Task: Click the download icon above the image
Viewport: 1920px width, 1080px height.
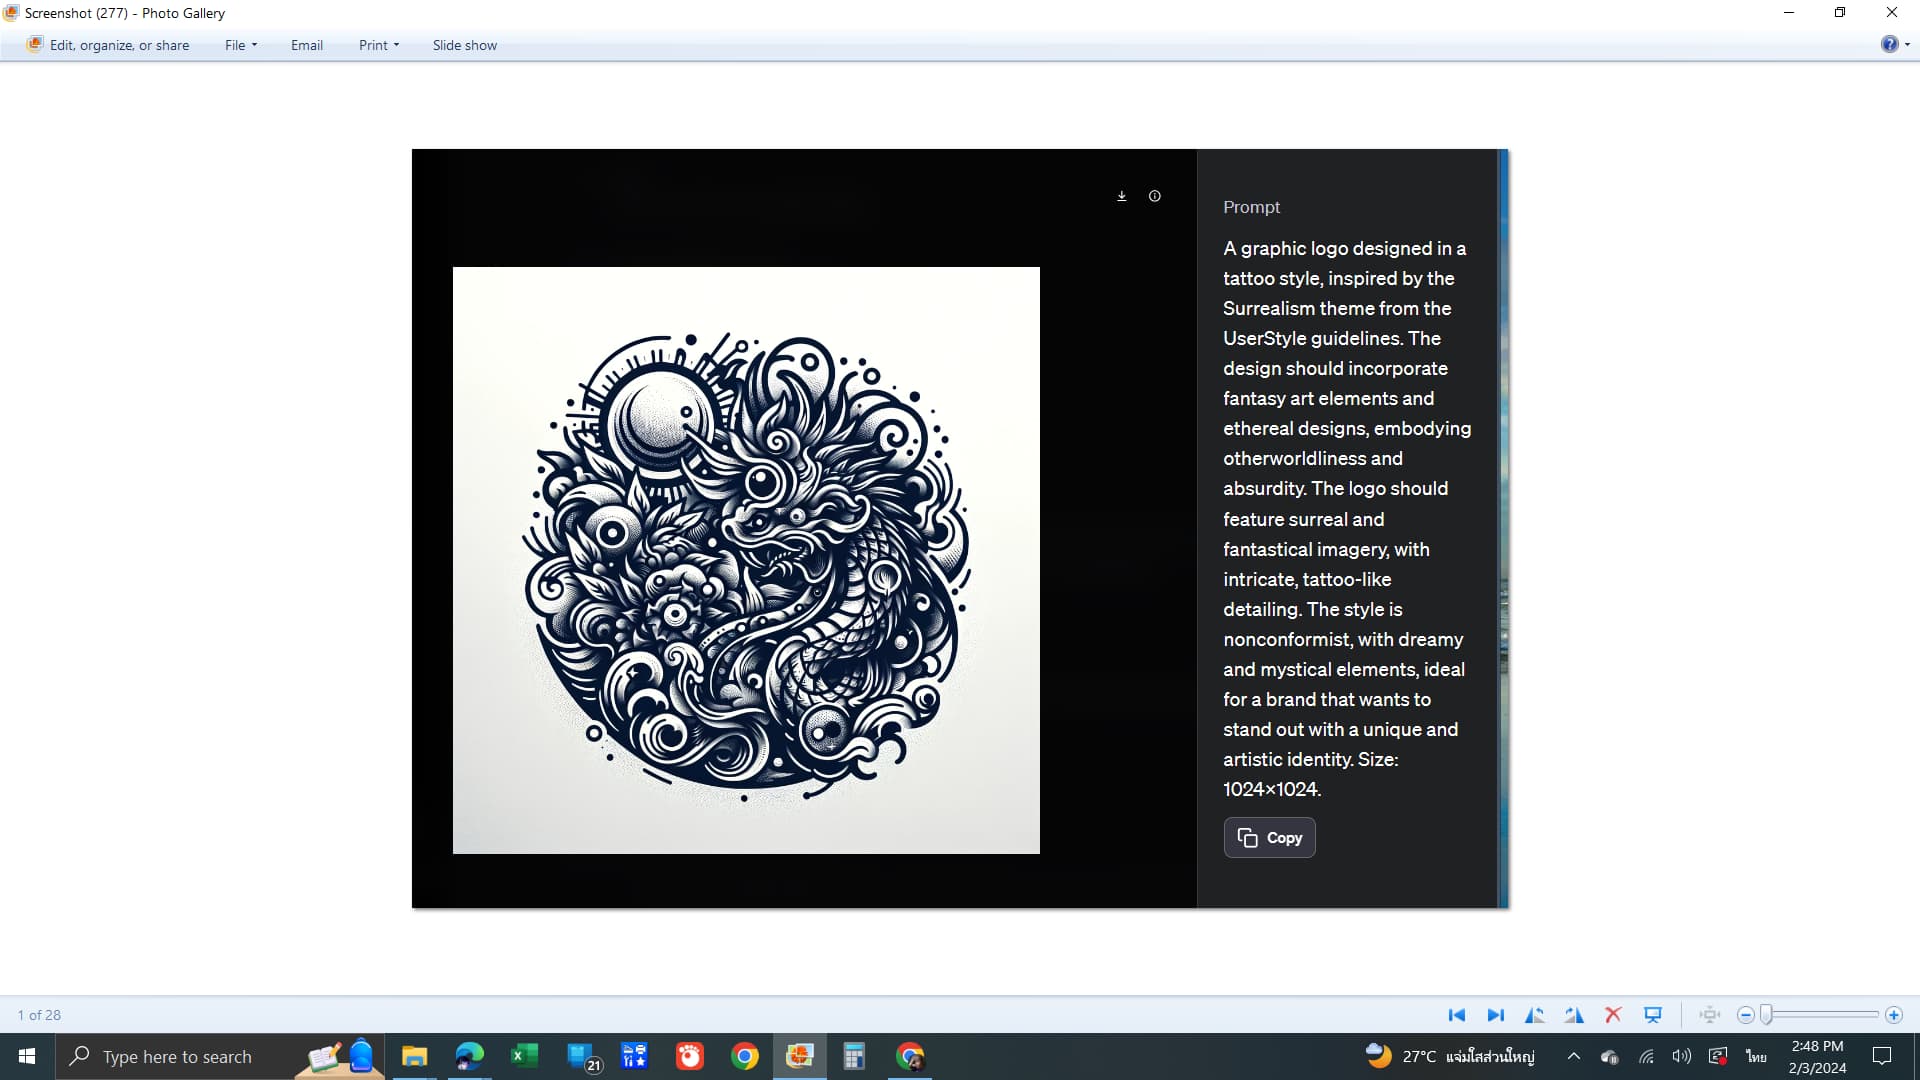Action: [1122, 196]
